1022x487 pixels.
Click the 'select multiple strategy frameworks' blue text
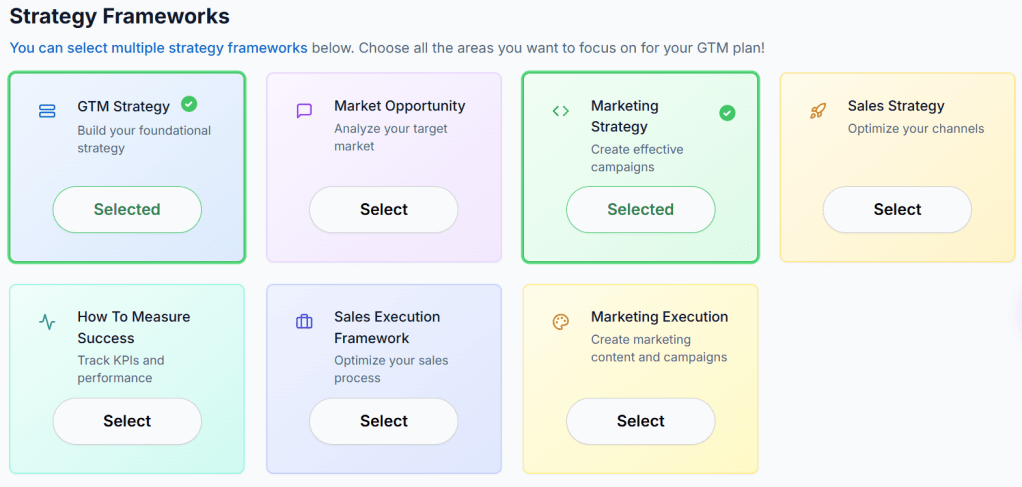pyautogui.click(x=160, y=47)
